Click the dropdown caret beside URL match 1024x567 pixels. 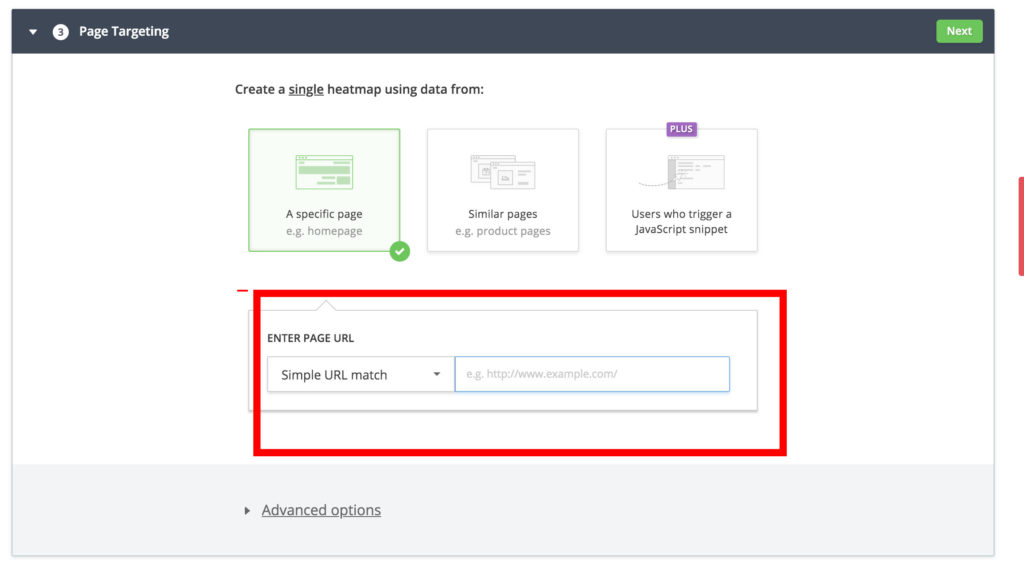tap(436, 374)
